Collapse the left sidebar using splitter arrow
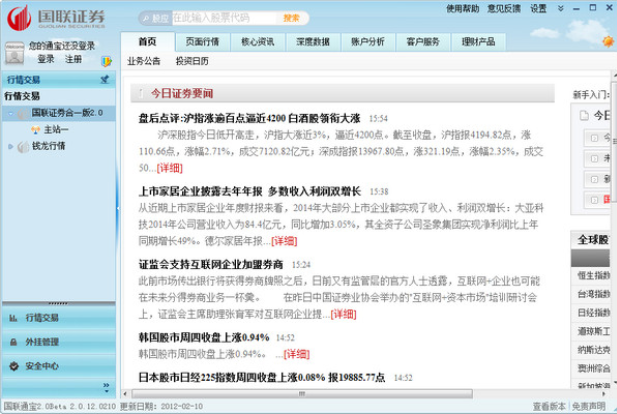 pyautogui.click(x=118, y=208)
